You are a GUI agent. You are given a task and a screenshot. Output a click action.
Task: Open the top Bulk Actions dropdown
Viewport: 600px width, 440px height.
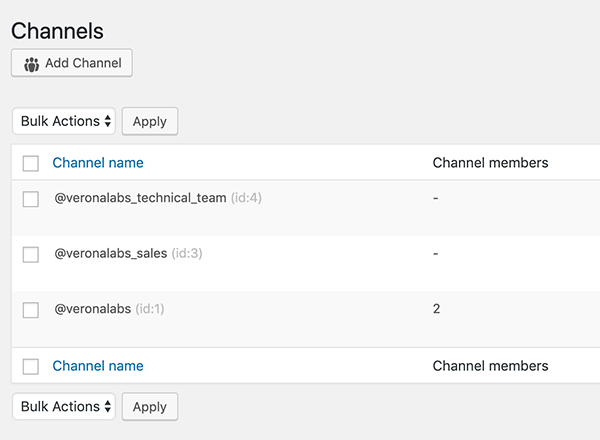(x=64, y=121)
